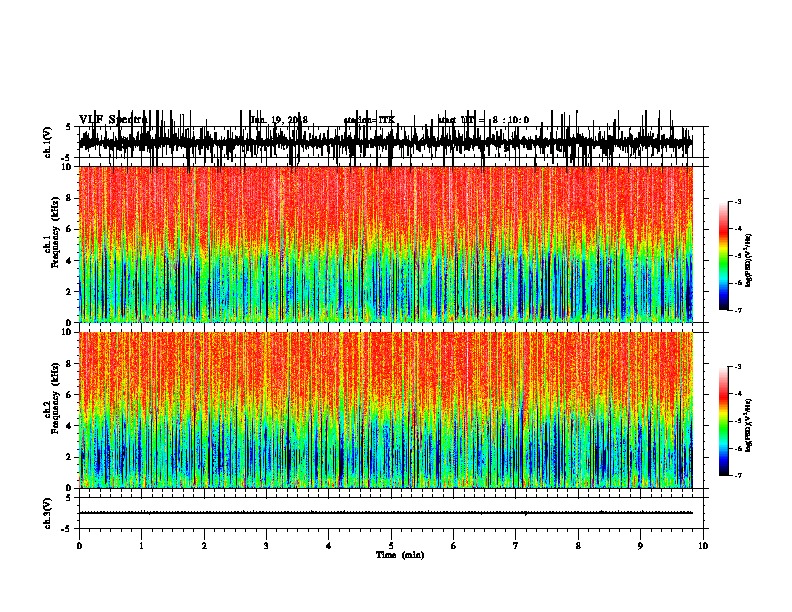Viewport: 792px width, 612px height.
Task: Click the "Time (min)" axis label
Action: pyautogui.click(x=400, y=555)
